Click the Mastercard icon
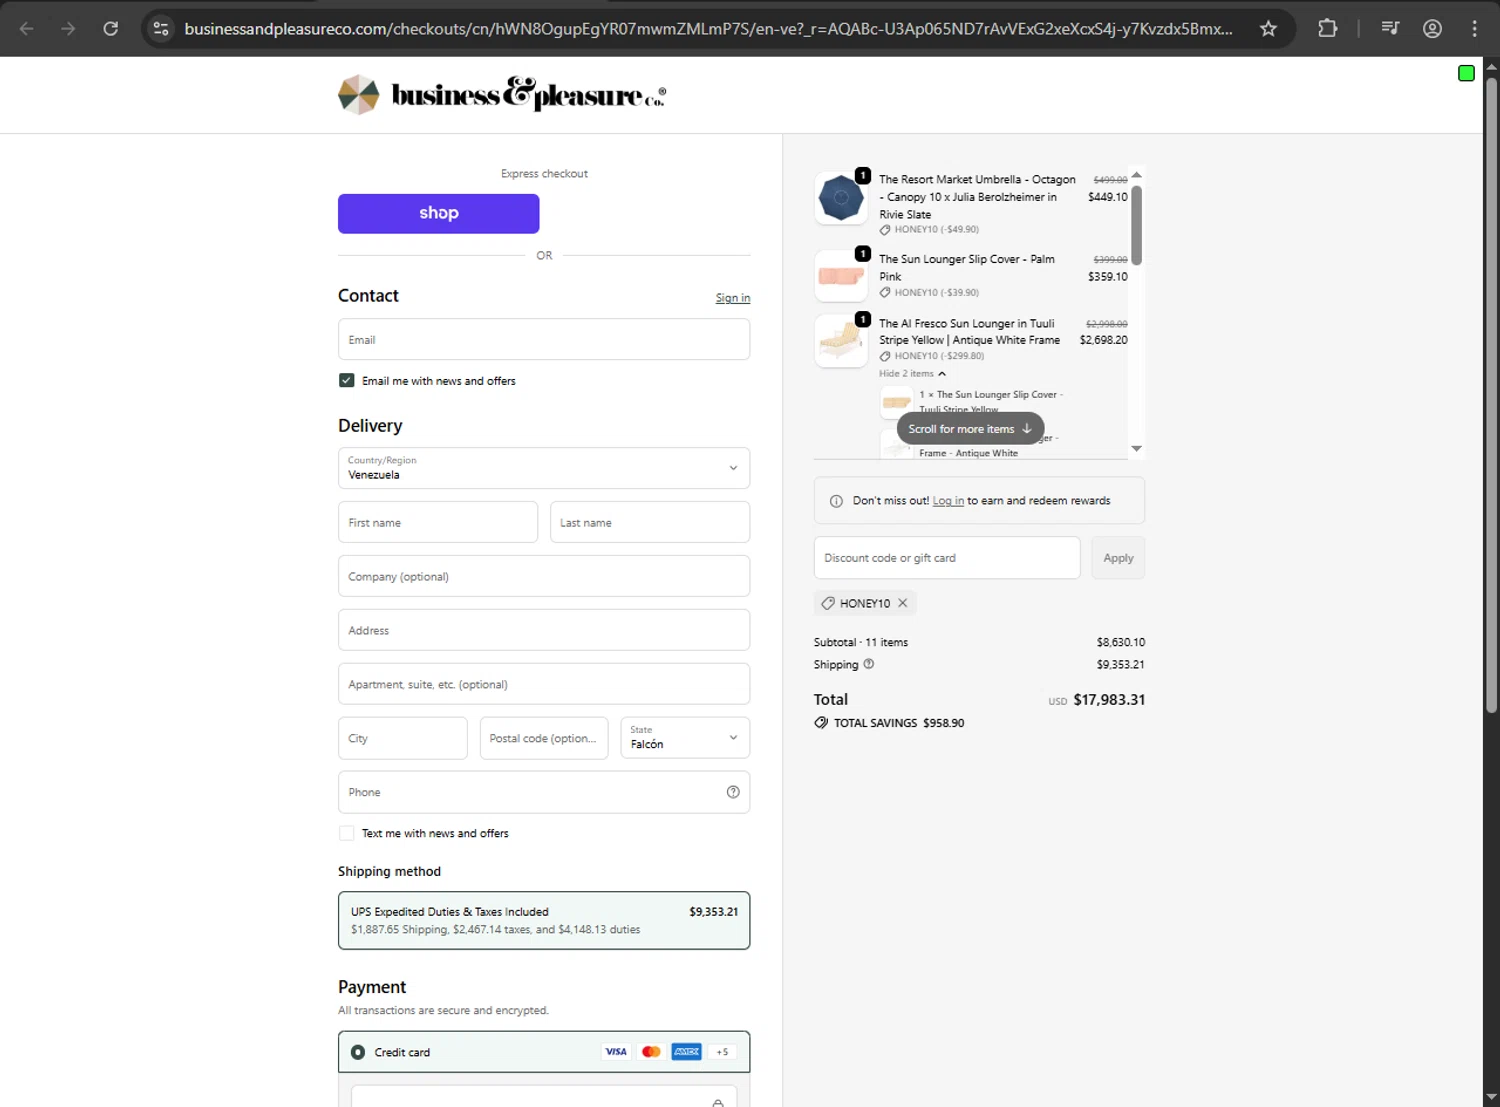Image resolution: width=1500 pixels, height=1107 pixels. 651,1052
